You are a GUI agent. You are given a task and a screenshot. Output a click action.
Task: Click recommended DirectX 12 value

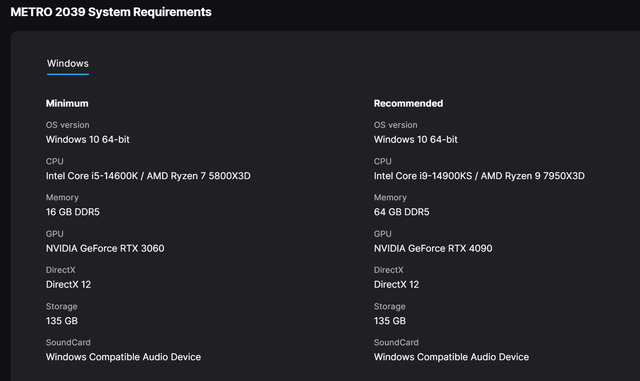click(396, 285)
